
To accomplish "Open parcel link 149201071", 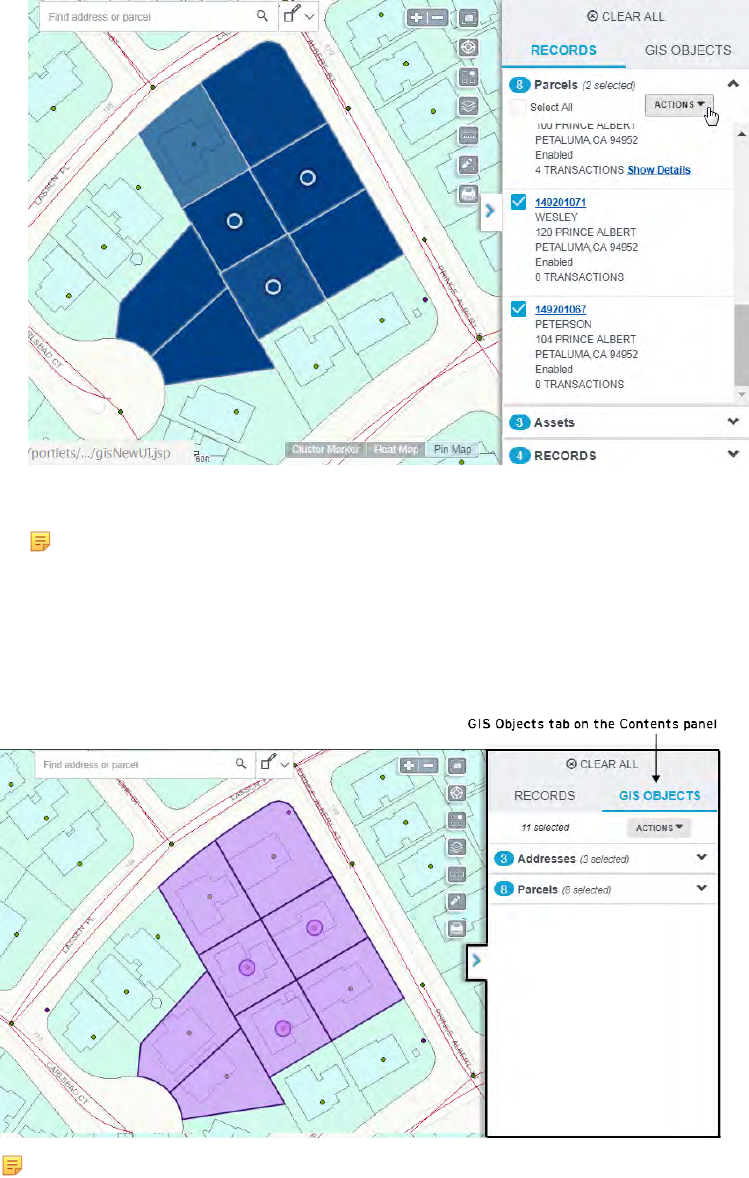I will (x=560, y=202).
